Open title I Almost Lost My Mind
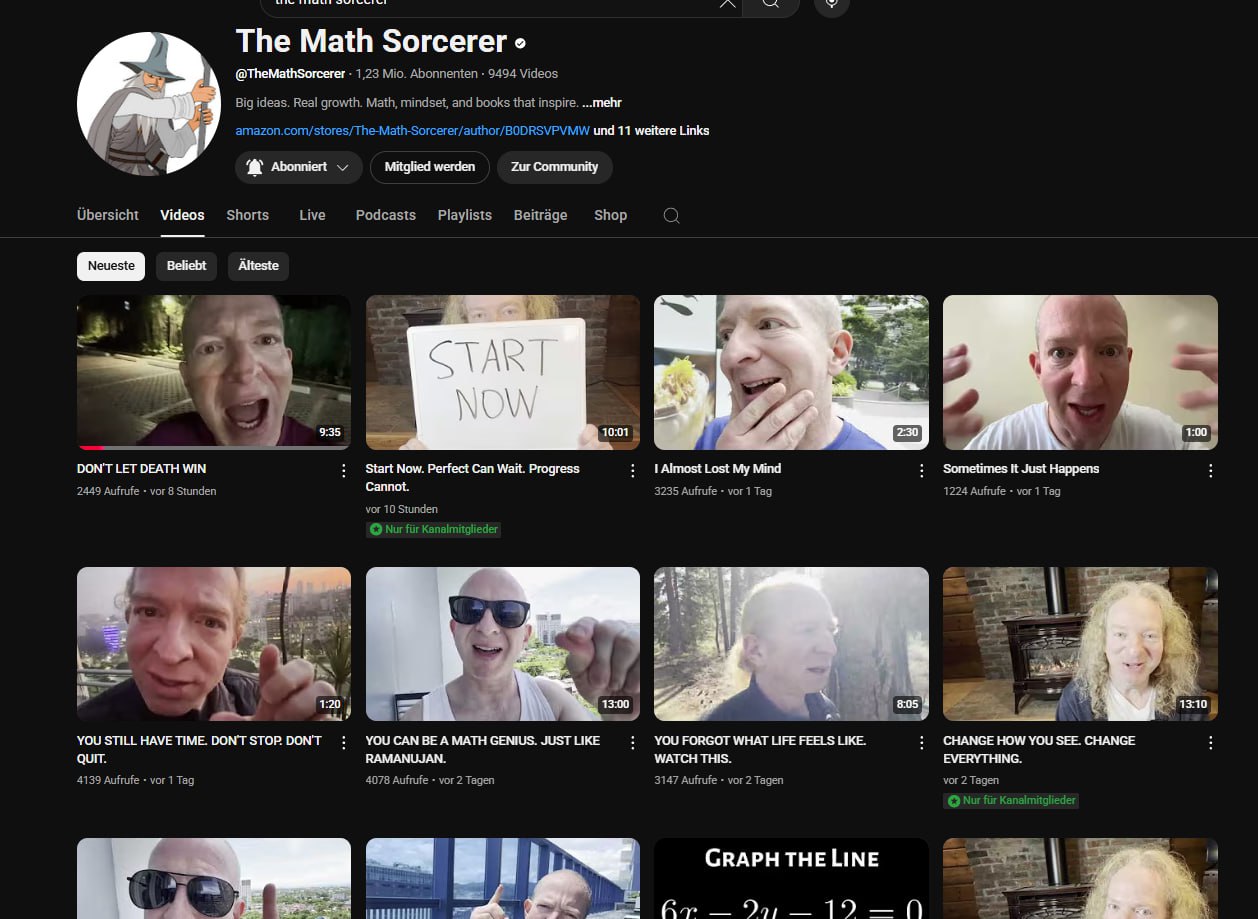The width and height of the screenshot is (1258, 919). point(717,468)
